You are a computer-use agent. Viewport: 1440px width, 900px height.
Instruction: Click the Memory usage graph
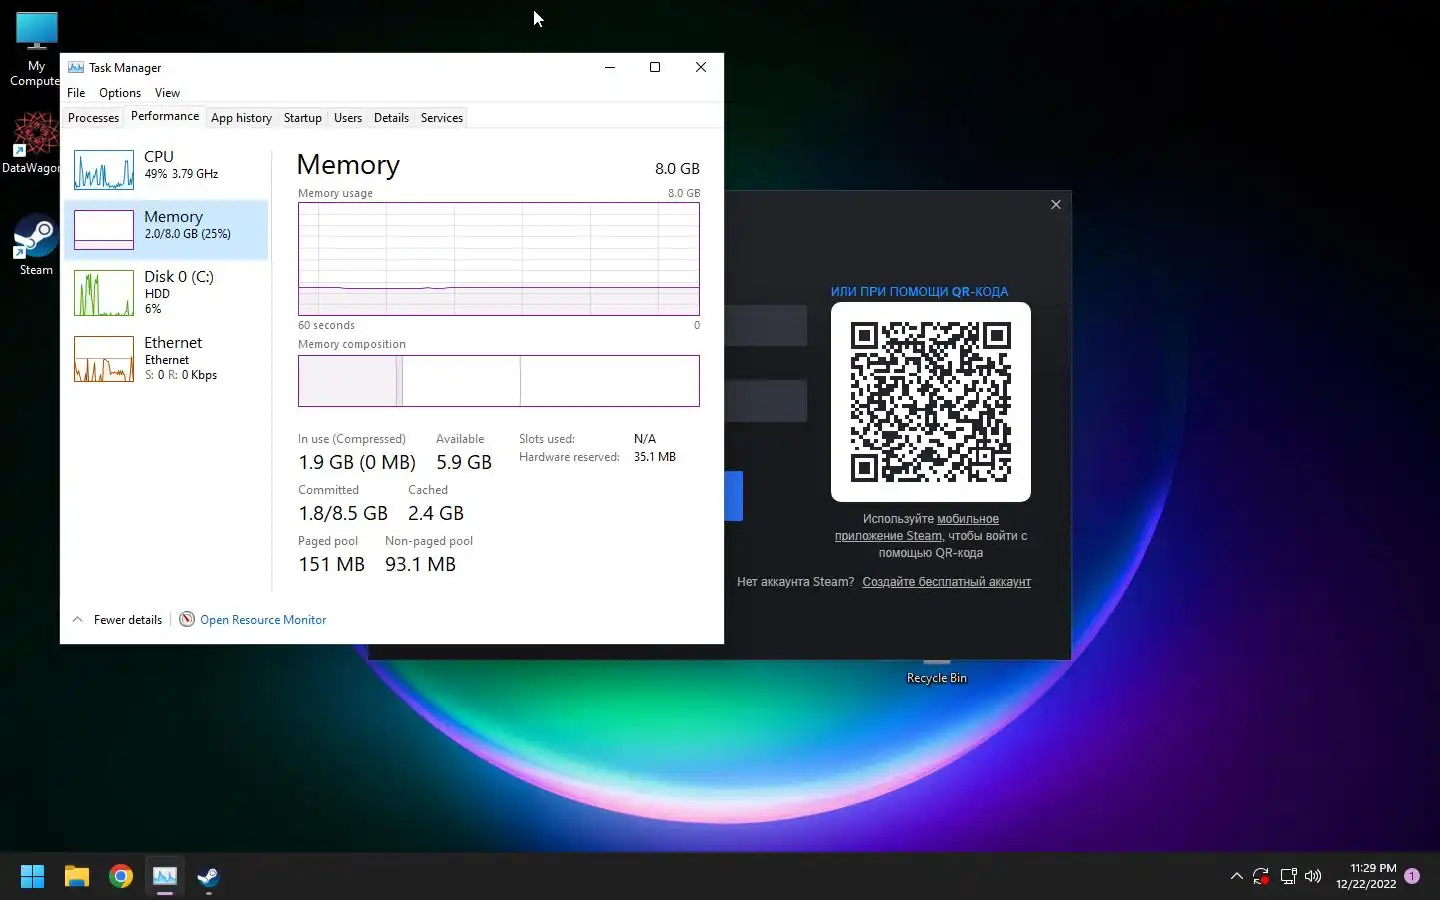[x=499, y=259]
